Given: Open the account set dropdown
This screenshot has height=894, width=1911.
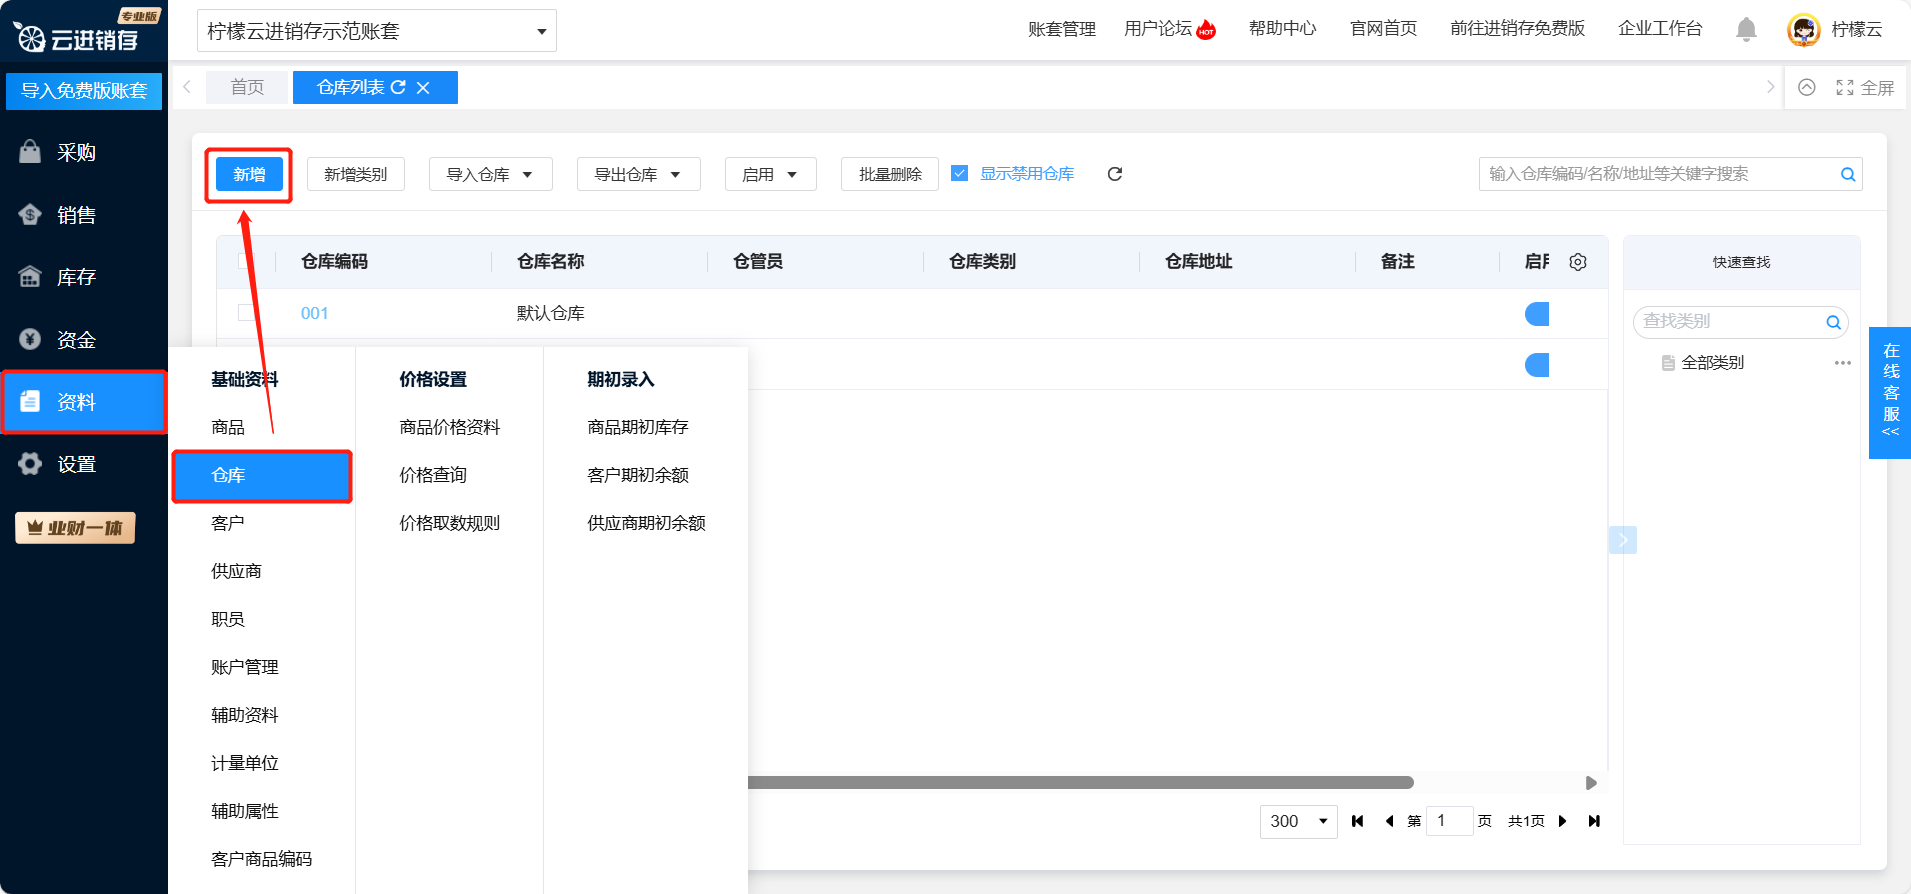Looking at the screenshot, I should click(377, 31).
